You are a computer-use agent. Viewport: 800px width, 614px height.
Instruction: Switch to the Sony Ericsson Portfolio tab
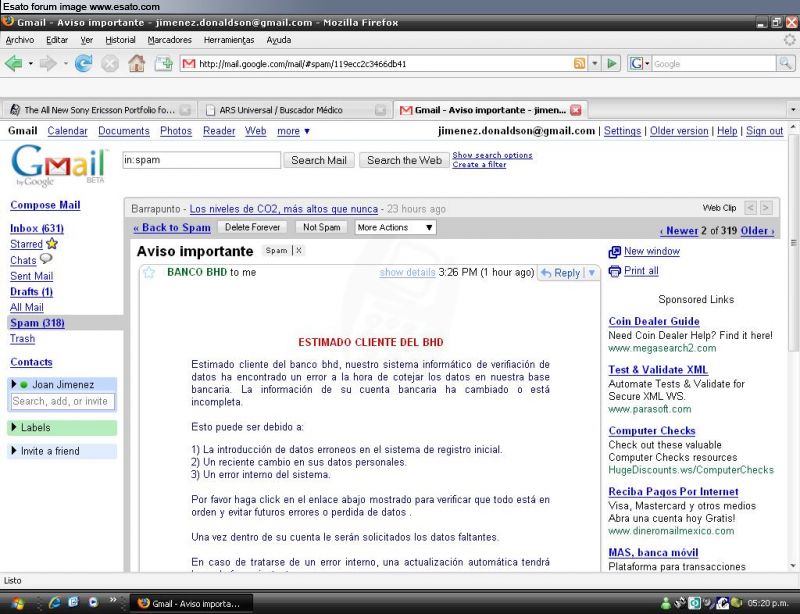coord(99,110)
